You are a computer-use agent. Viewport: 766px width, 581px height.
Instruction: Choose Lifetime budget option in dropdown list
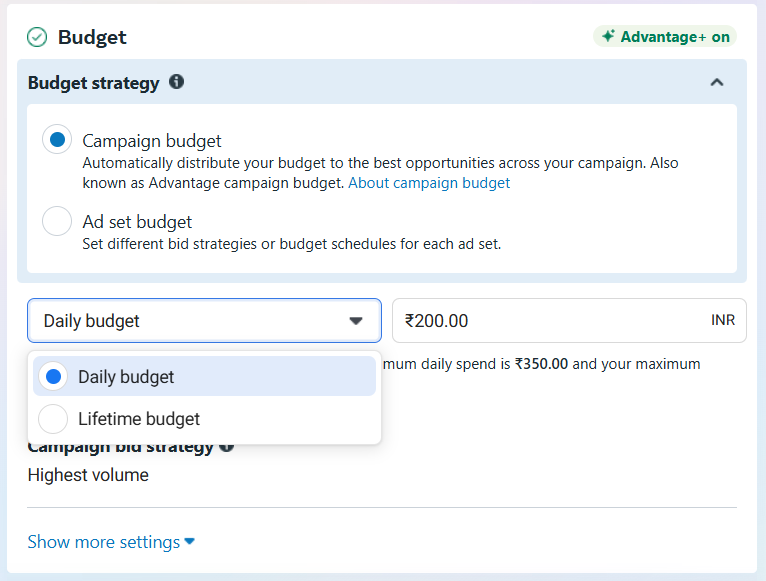click(204, 419)
